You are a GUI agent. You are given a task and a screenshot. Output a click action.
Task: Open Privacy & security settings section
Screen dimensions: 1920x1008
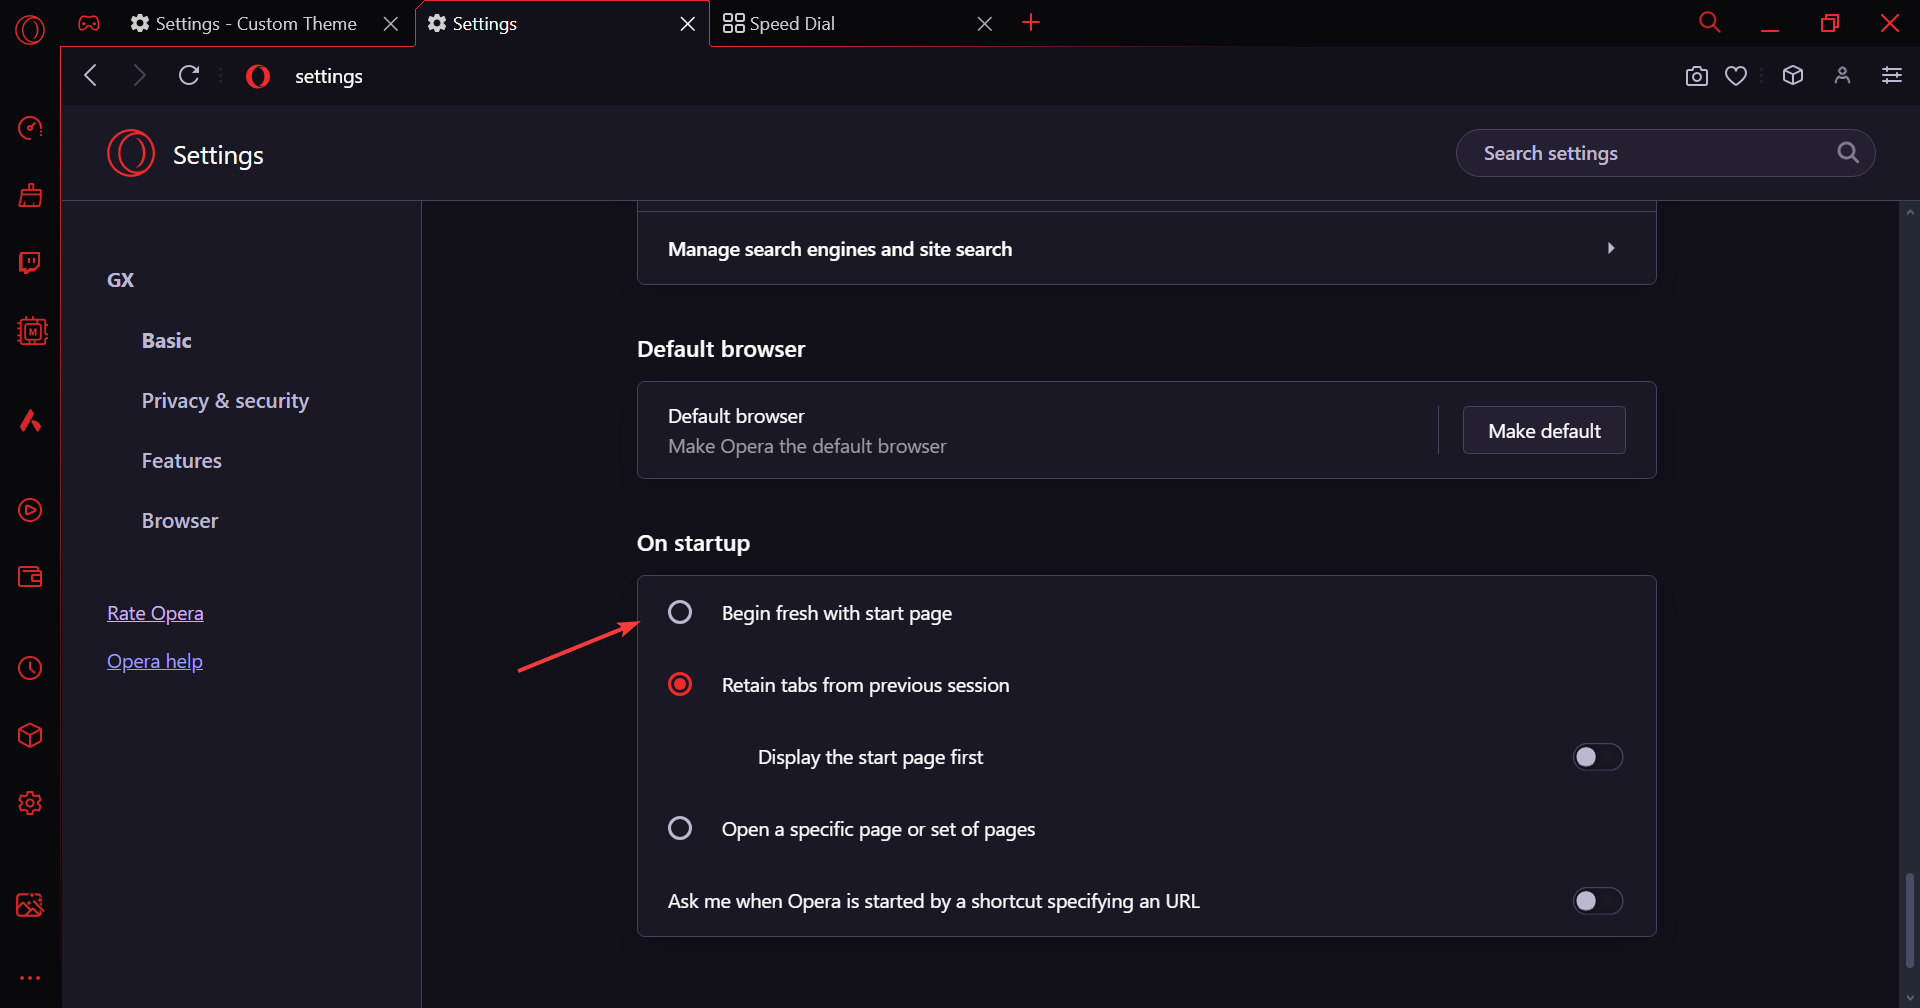click(x=225, y=400)
